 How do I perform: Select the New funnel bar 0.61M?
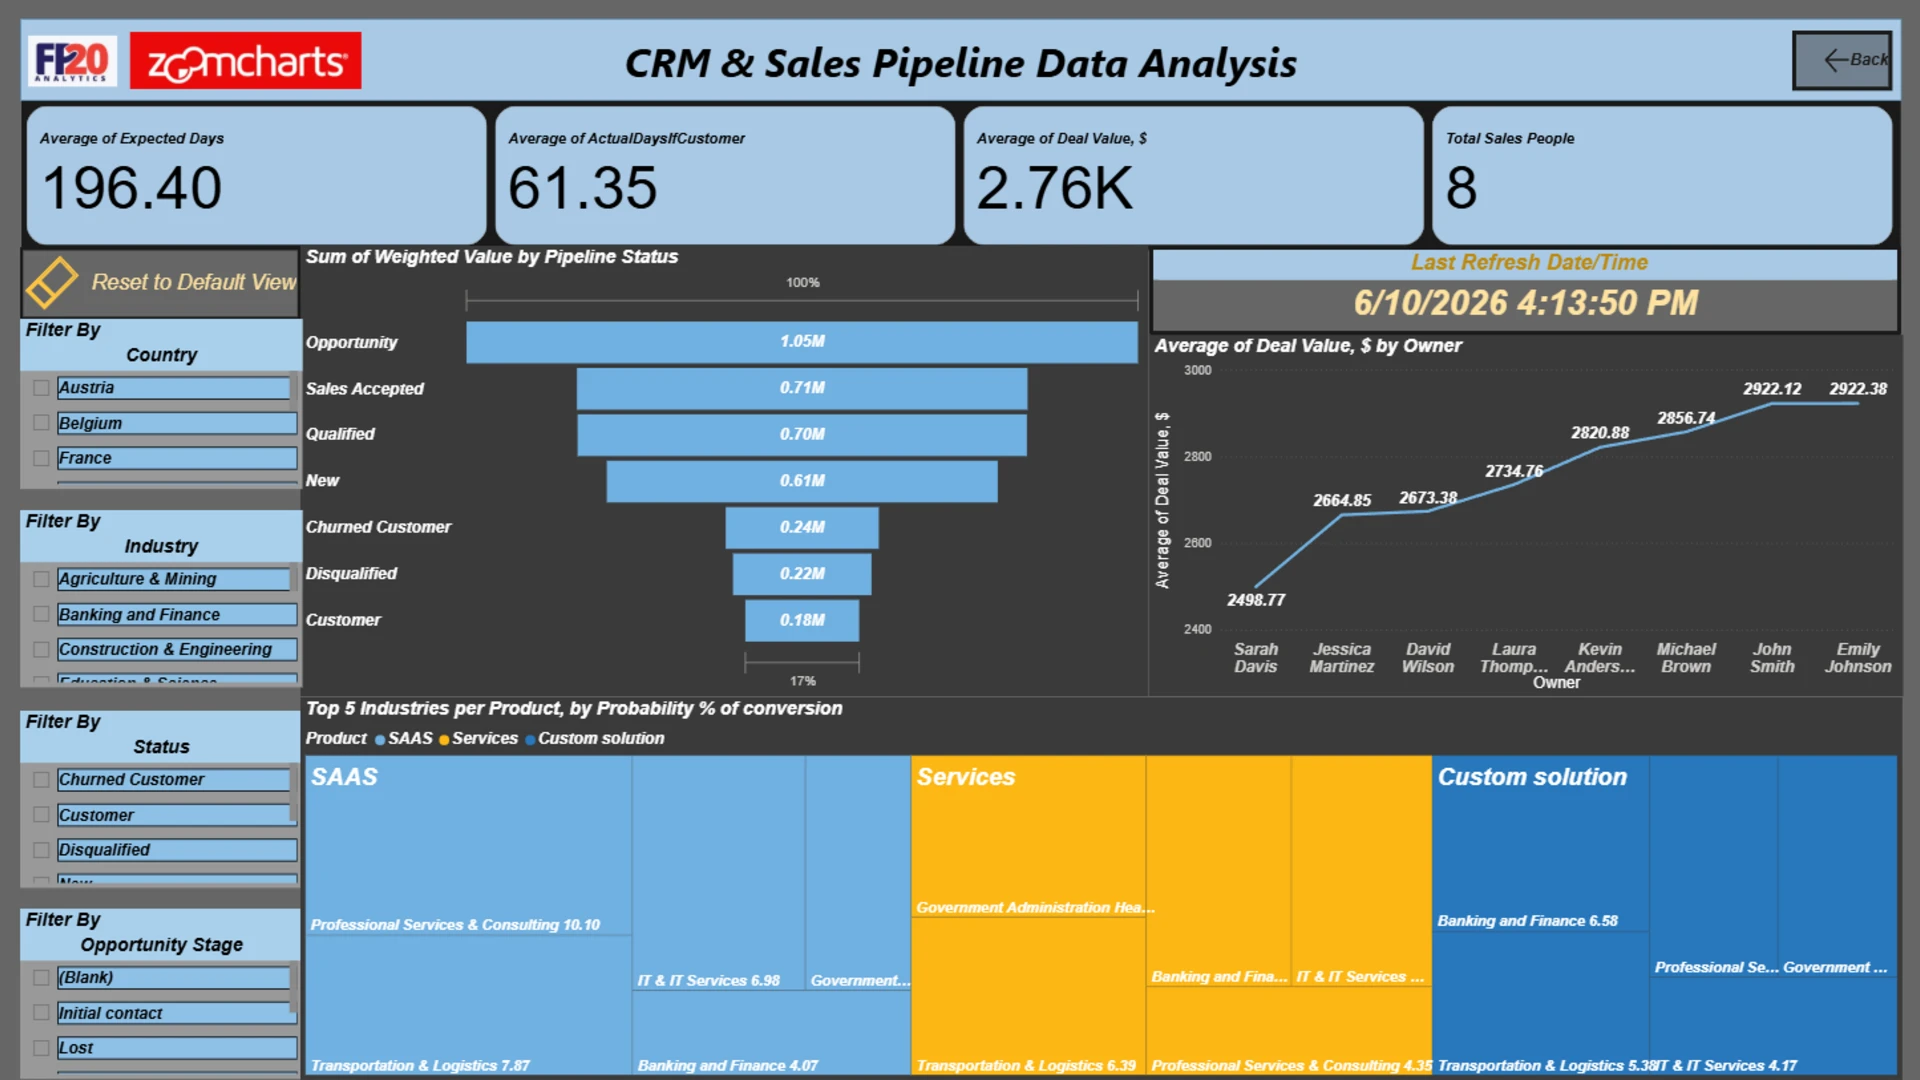(802, 481)
